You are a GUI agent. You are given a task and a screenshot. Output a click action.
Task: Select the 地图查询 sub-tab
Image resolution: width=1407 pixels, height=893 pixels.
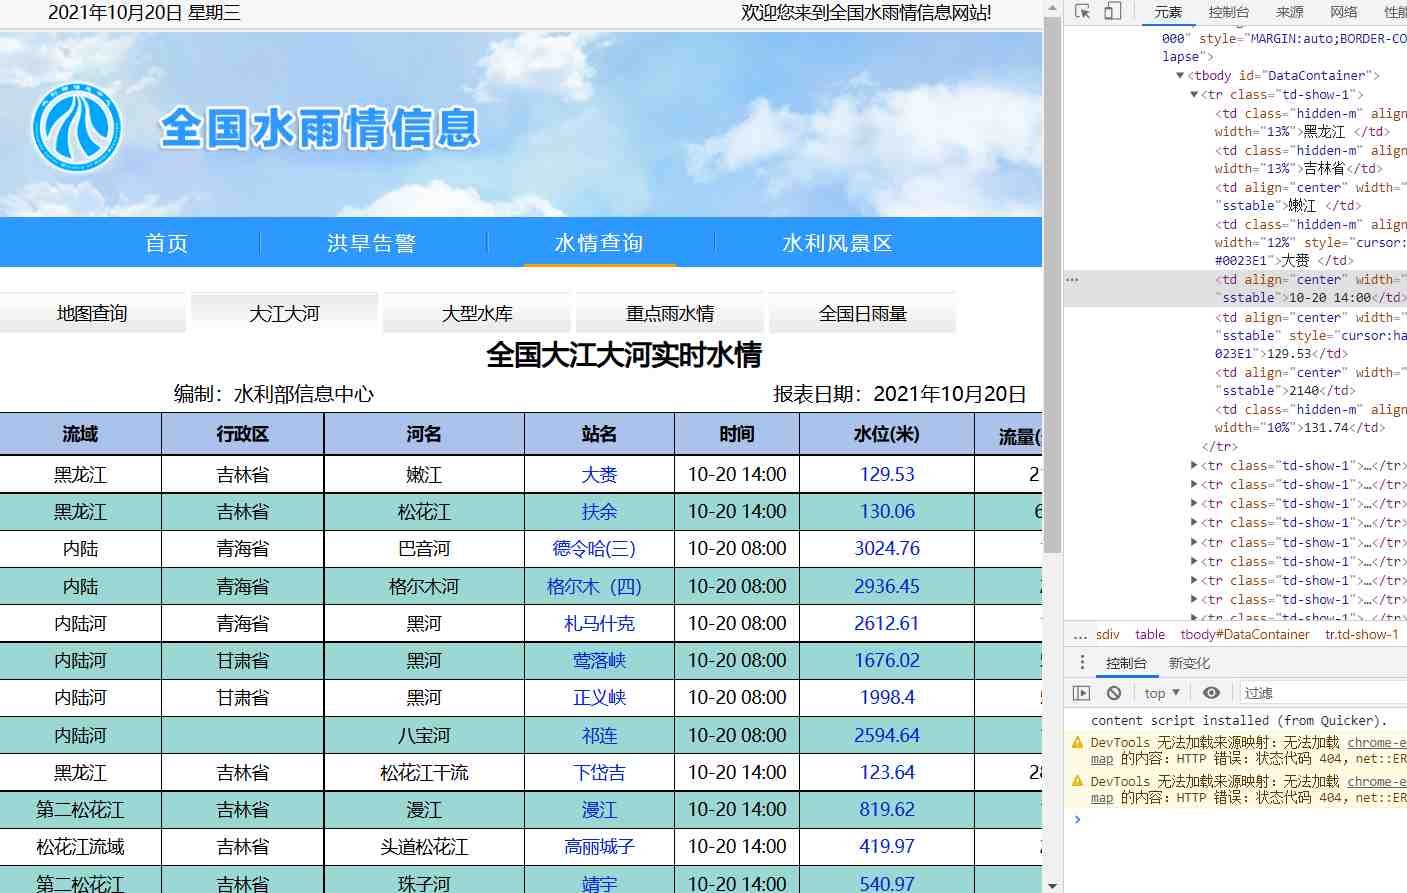click(x=92, y=313)
